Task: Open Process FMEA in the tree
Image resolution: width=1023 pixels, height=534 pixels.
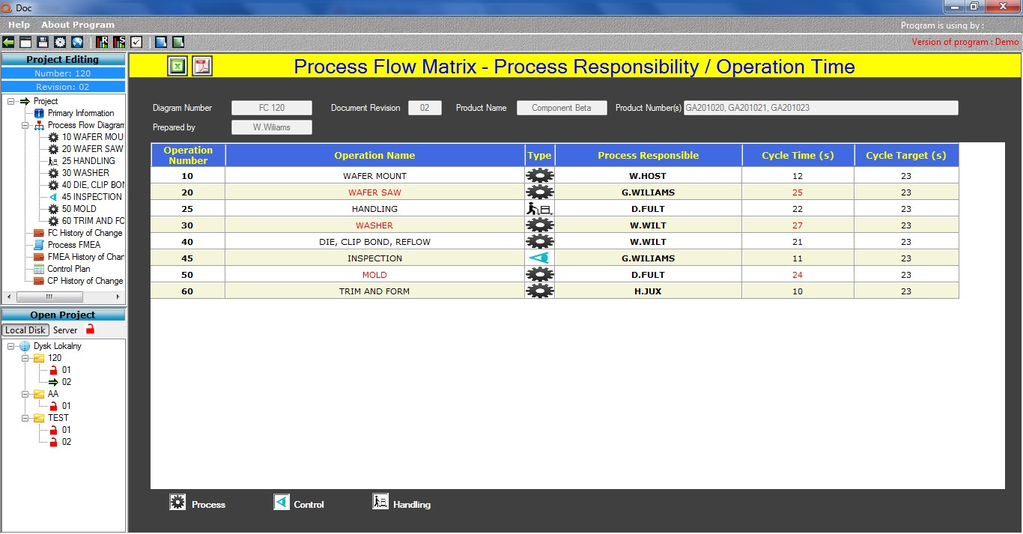Action: pos(74,245)
